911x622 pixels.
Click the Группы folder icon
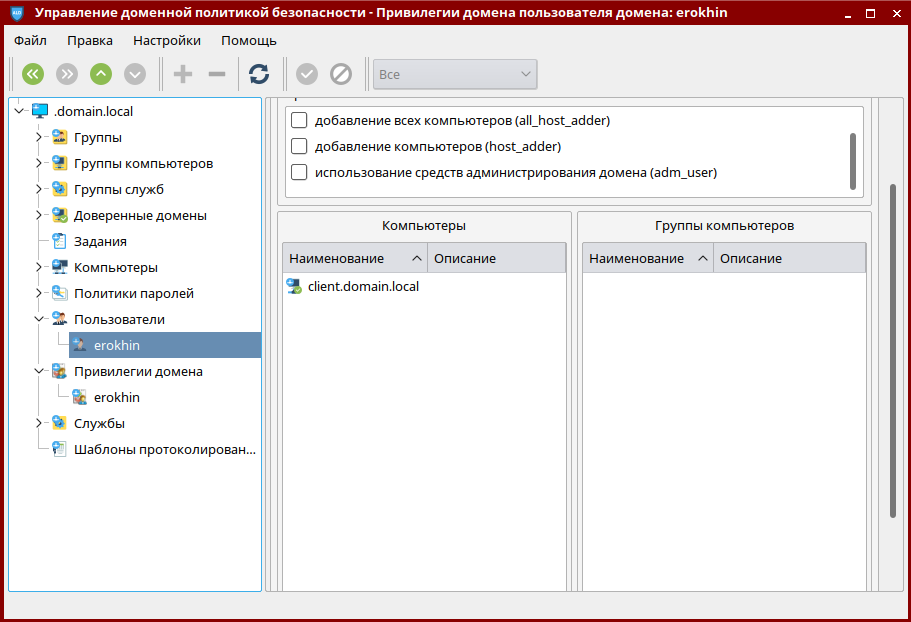(x=59, y=137)
